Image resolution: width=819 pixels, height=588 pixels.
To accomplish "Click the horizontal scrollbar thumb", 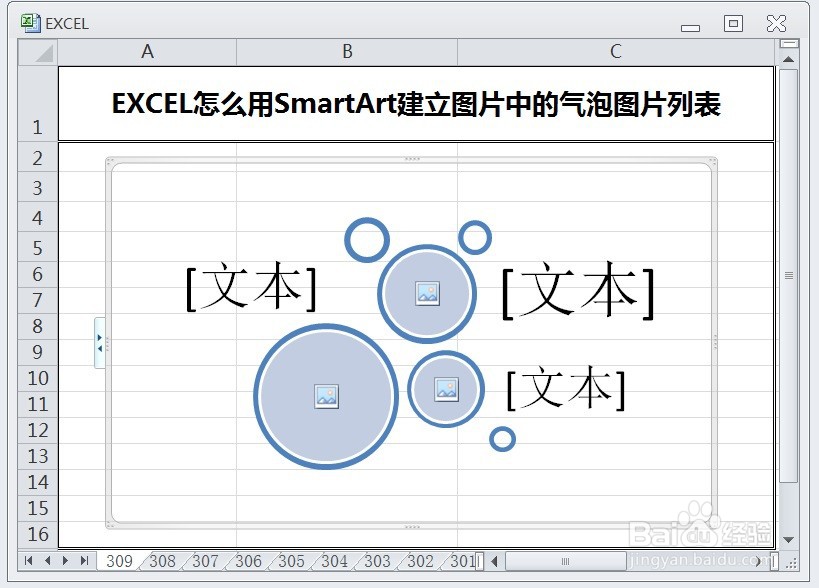I will click(566, 562).
